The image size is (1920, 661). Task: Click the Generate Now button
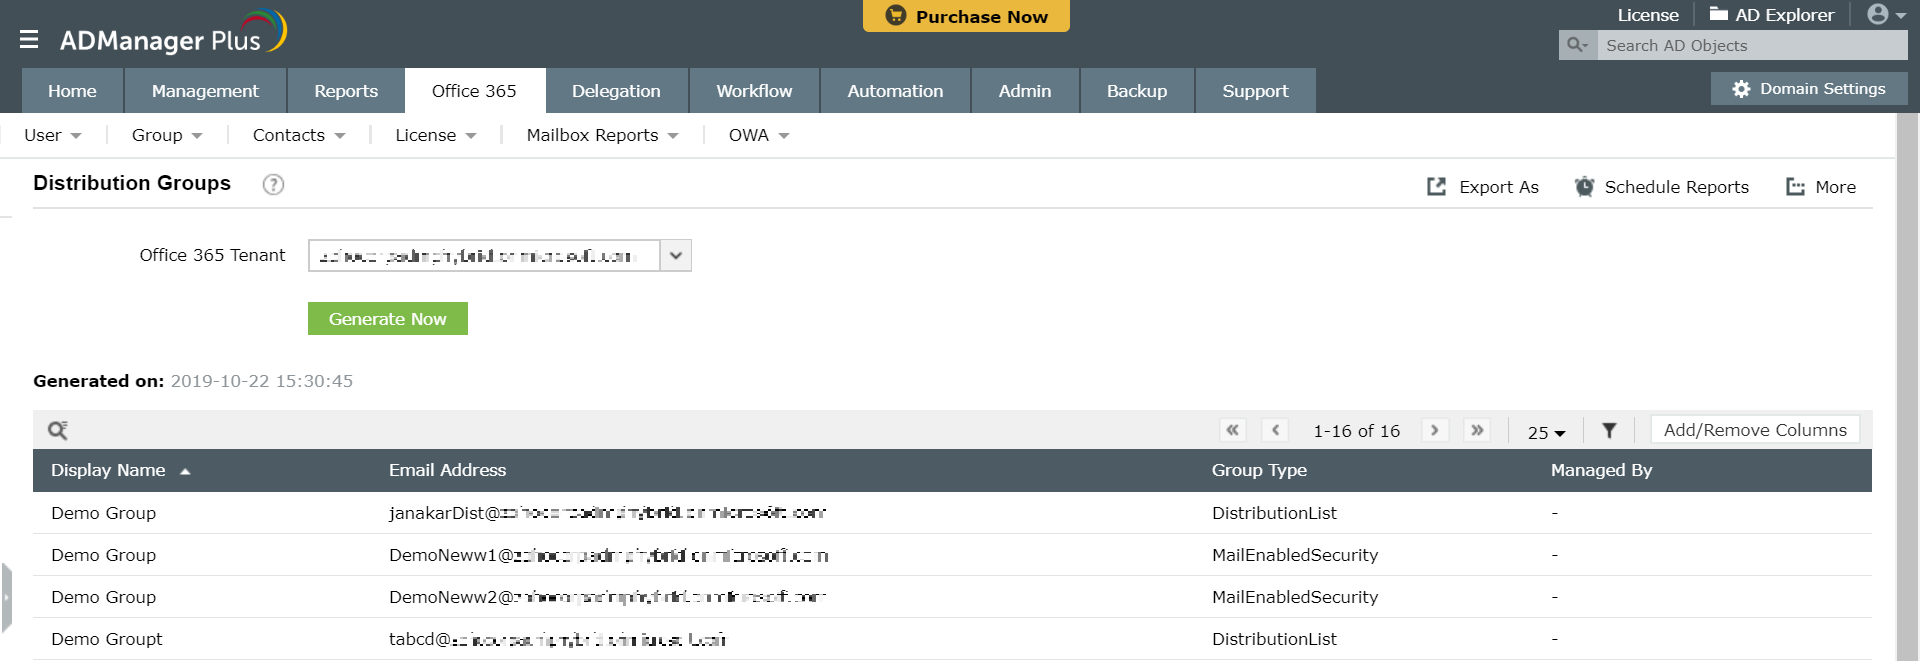(x=388, y=319)
